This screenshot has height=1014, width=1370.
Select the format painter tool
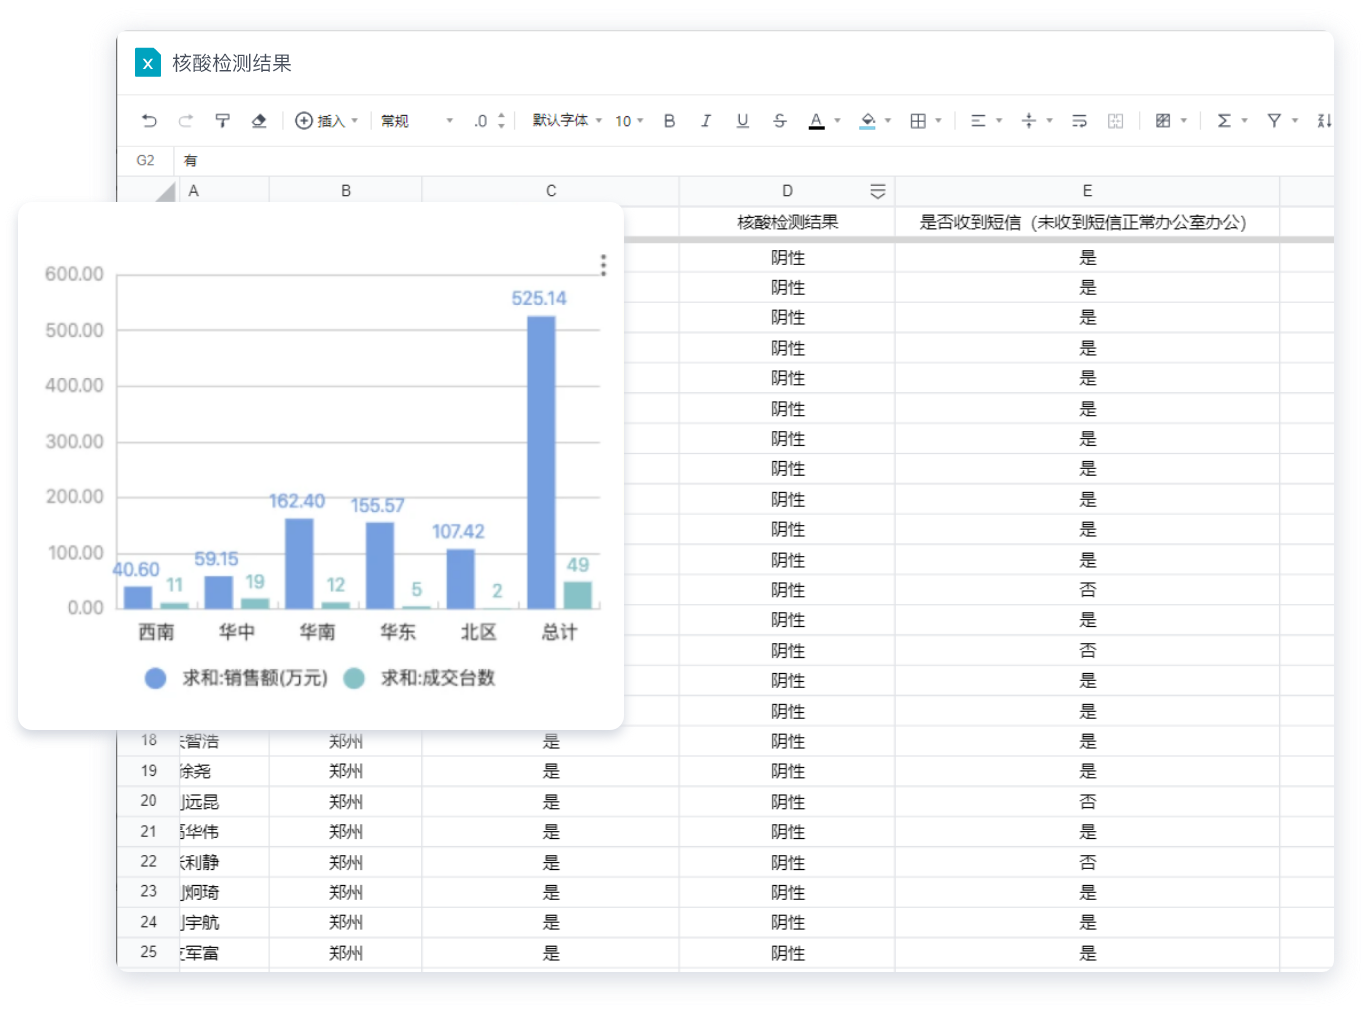222,121
